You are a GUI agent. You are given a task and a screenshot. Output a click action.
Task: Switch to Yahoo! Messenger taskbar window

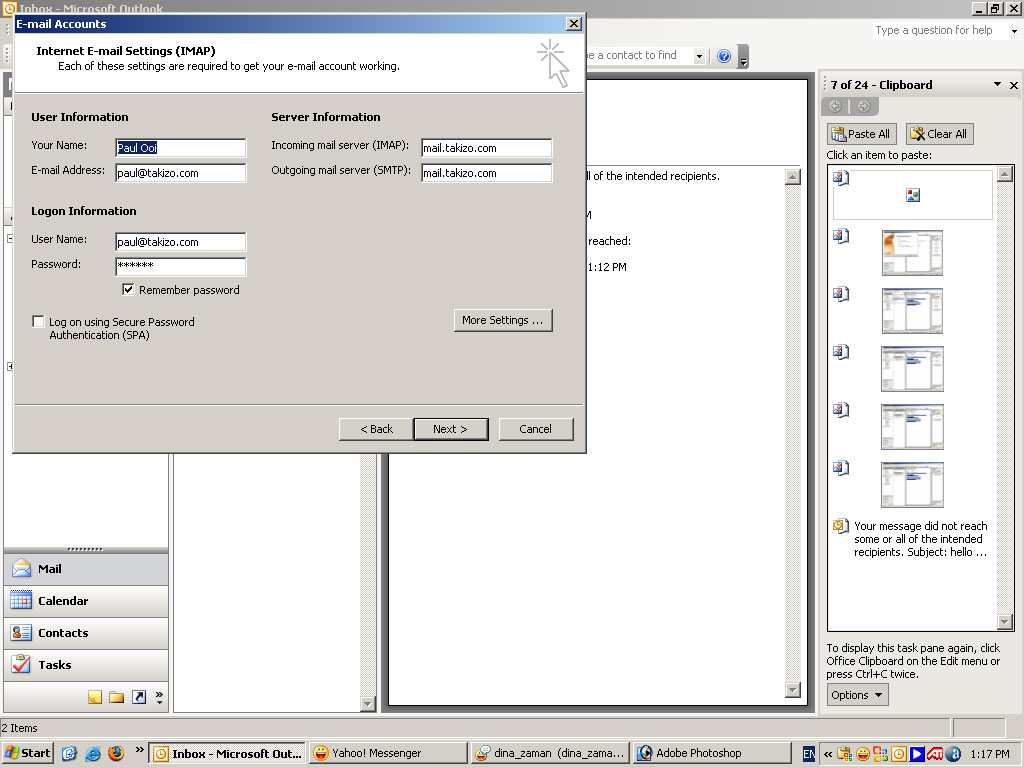tap(389, 754)
